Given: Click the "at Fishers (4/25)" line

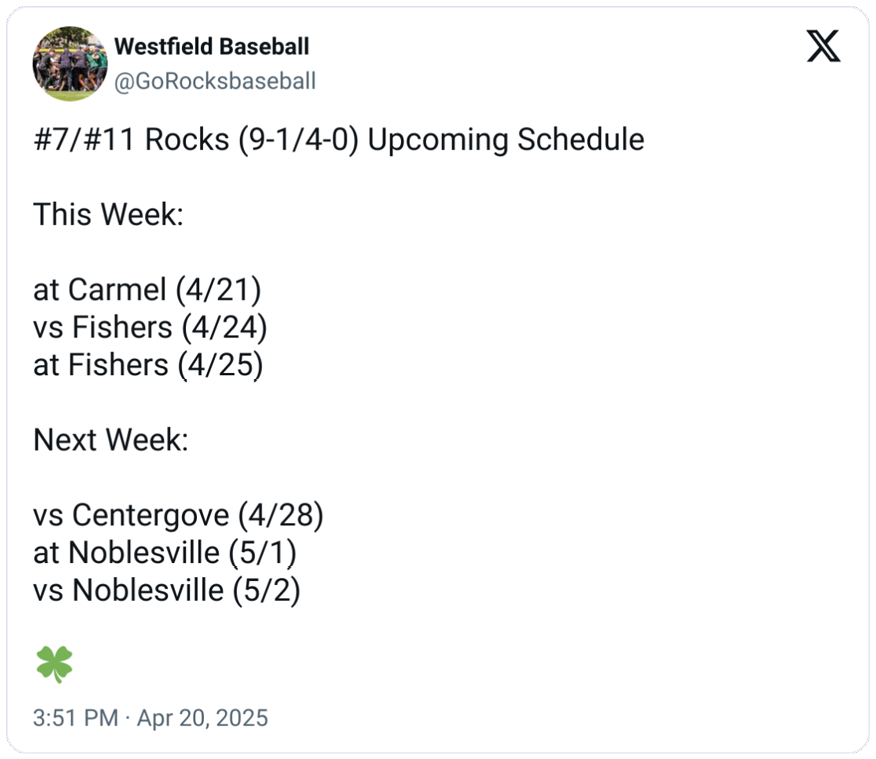Looking at the screenshot, I should point(148,365).
